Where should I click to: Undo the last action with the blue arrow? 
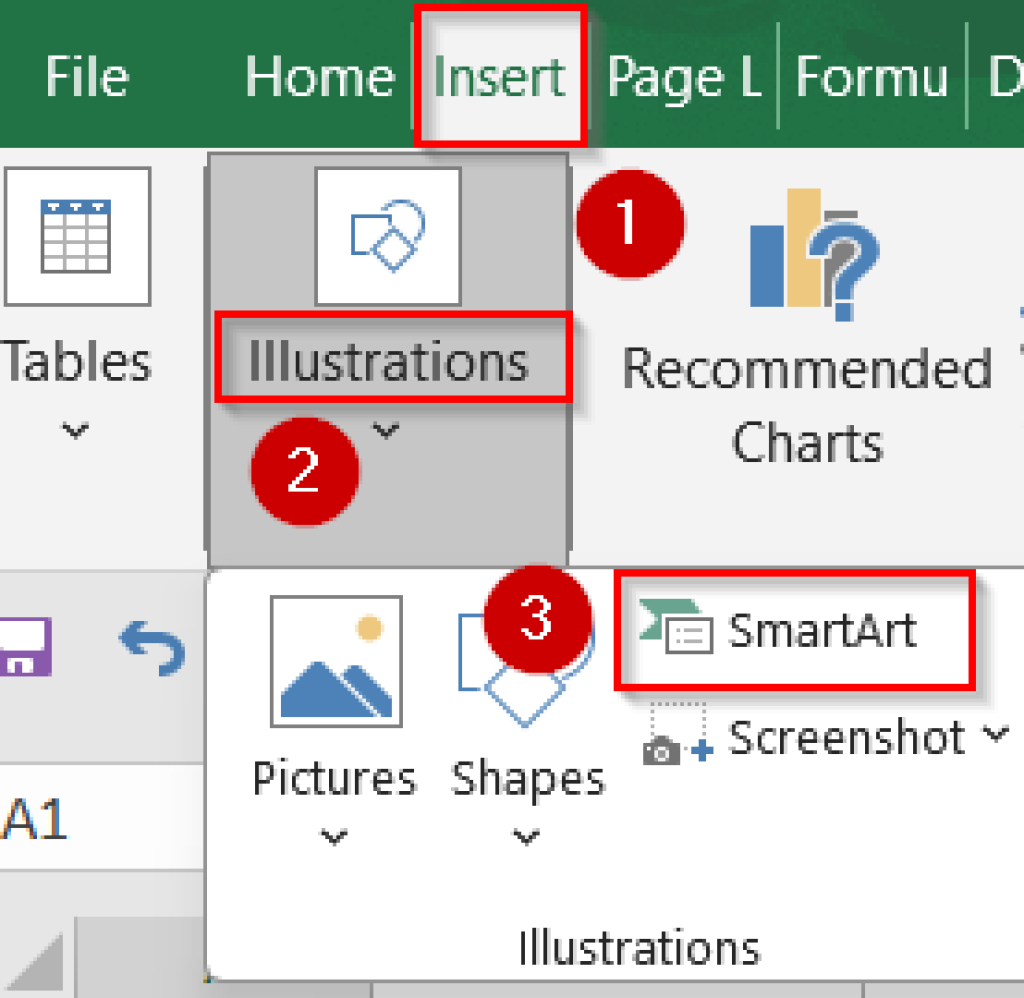152,649
